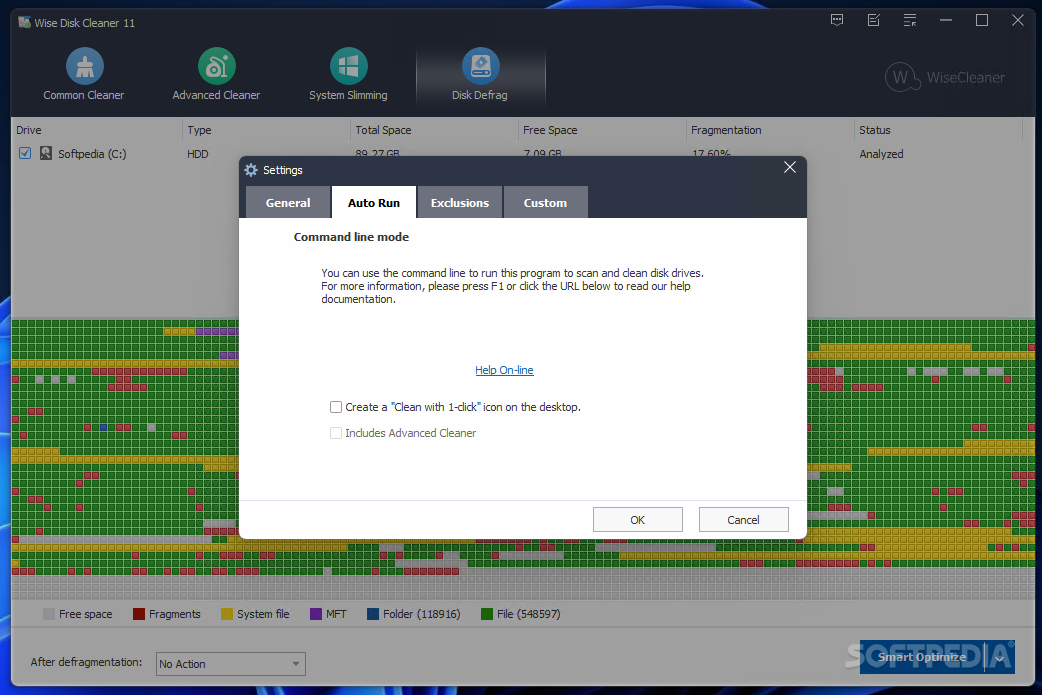Open the Help On-line link
Viewport: 1042px width, 695px height.
[x=504, y=370]
